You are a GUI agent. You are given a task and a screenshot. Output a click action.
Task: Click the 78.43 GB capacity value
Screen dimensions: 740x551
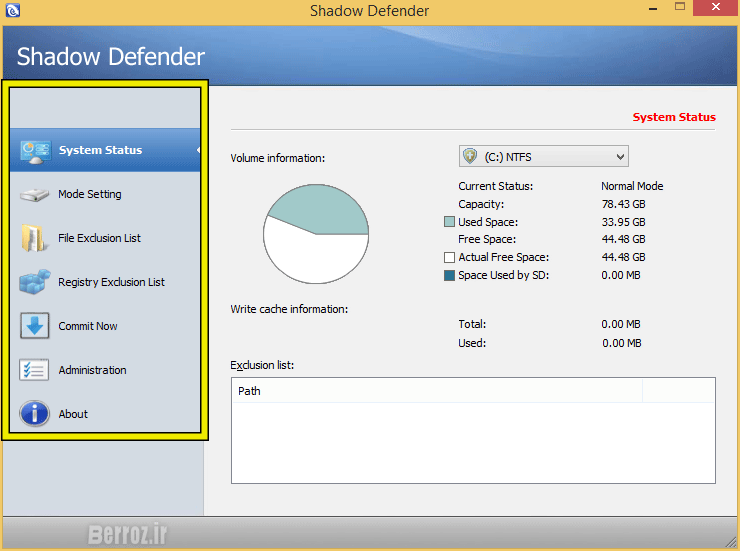click(x=623, y=204)
